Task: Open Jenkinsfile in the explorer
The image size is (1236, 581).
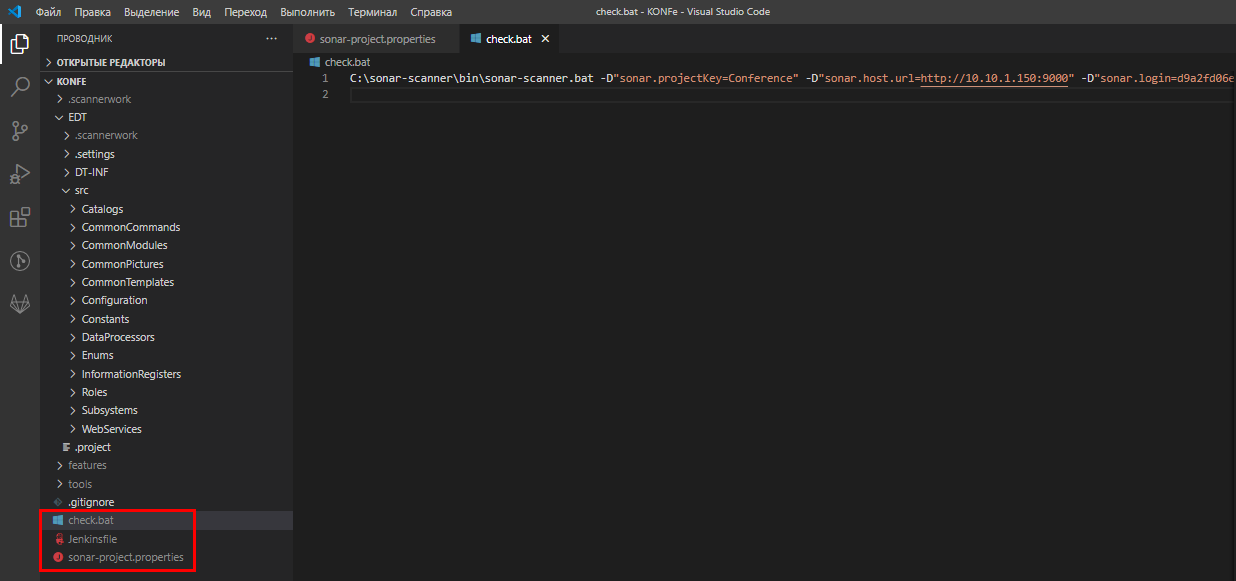Action: coord(92,539)
